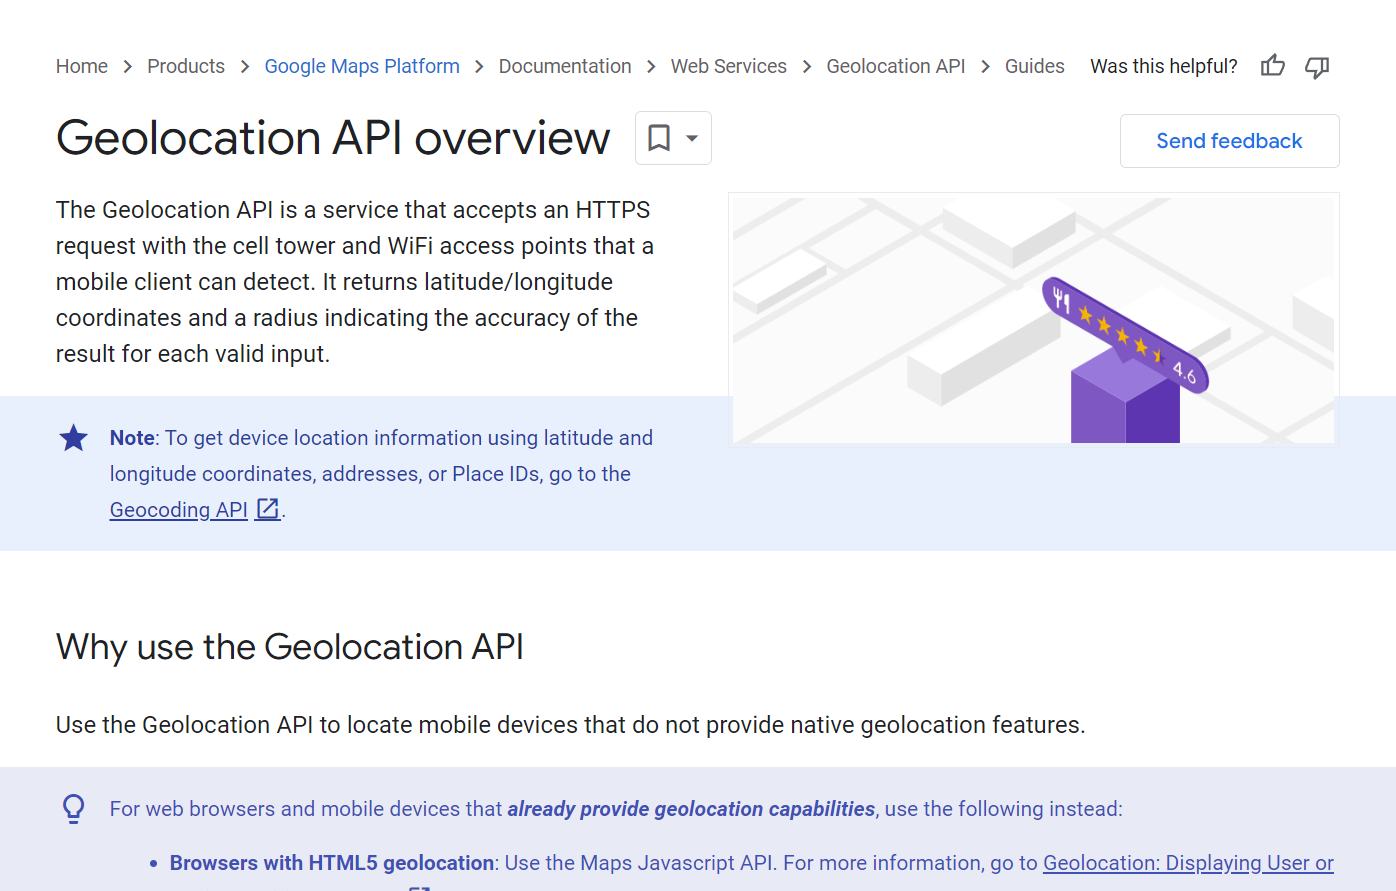This screenshot has height=891, width=1396.
Task: Click the 'Geolocation API overview' title
Action: (333, 138)
